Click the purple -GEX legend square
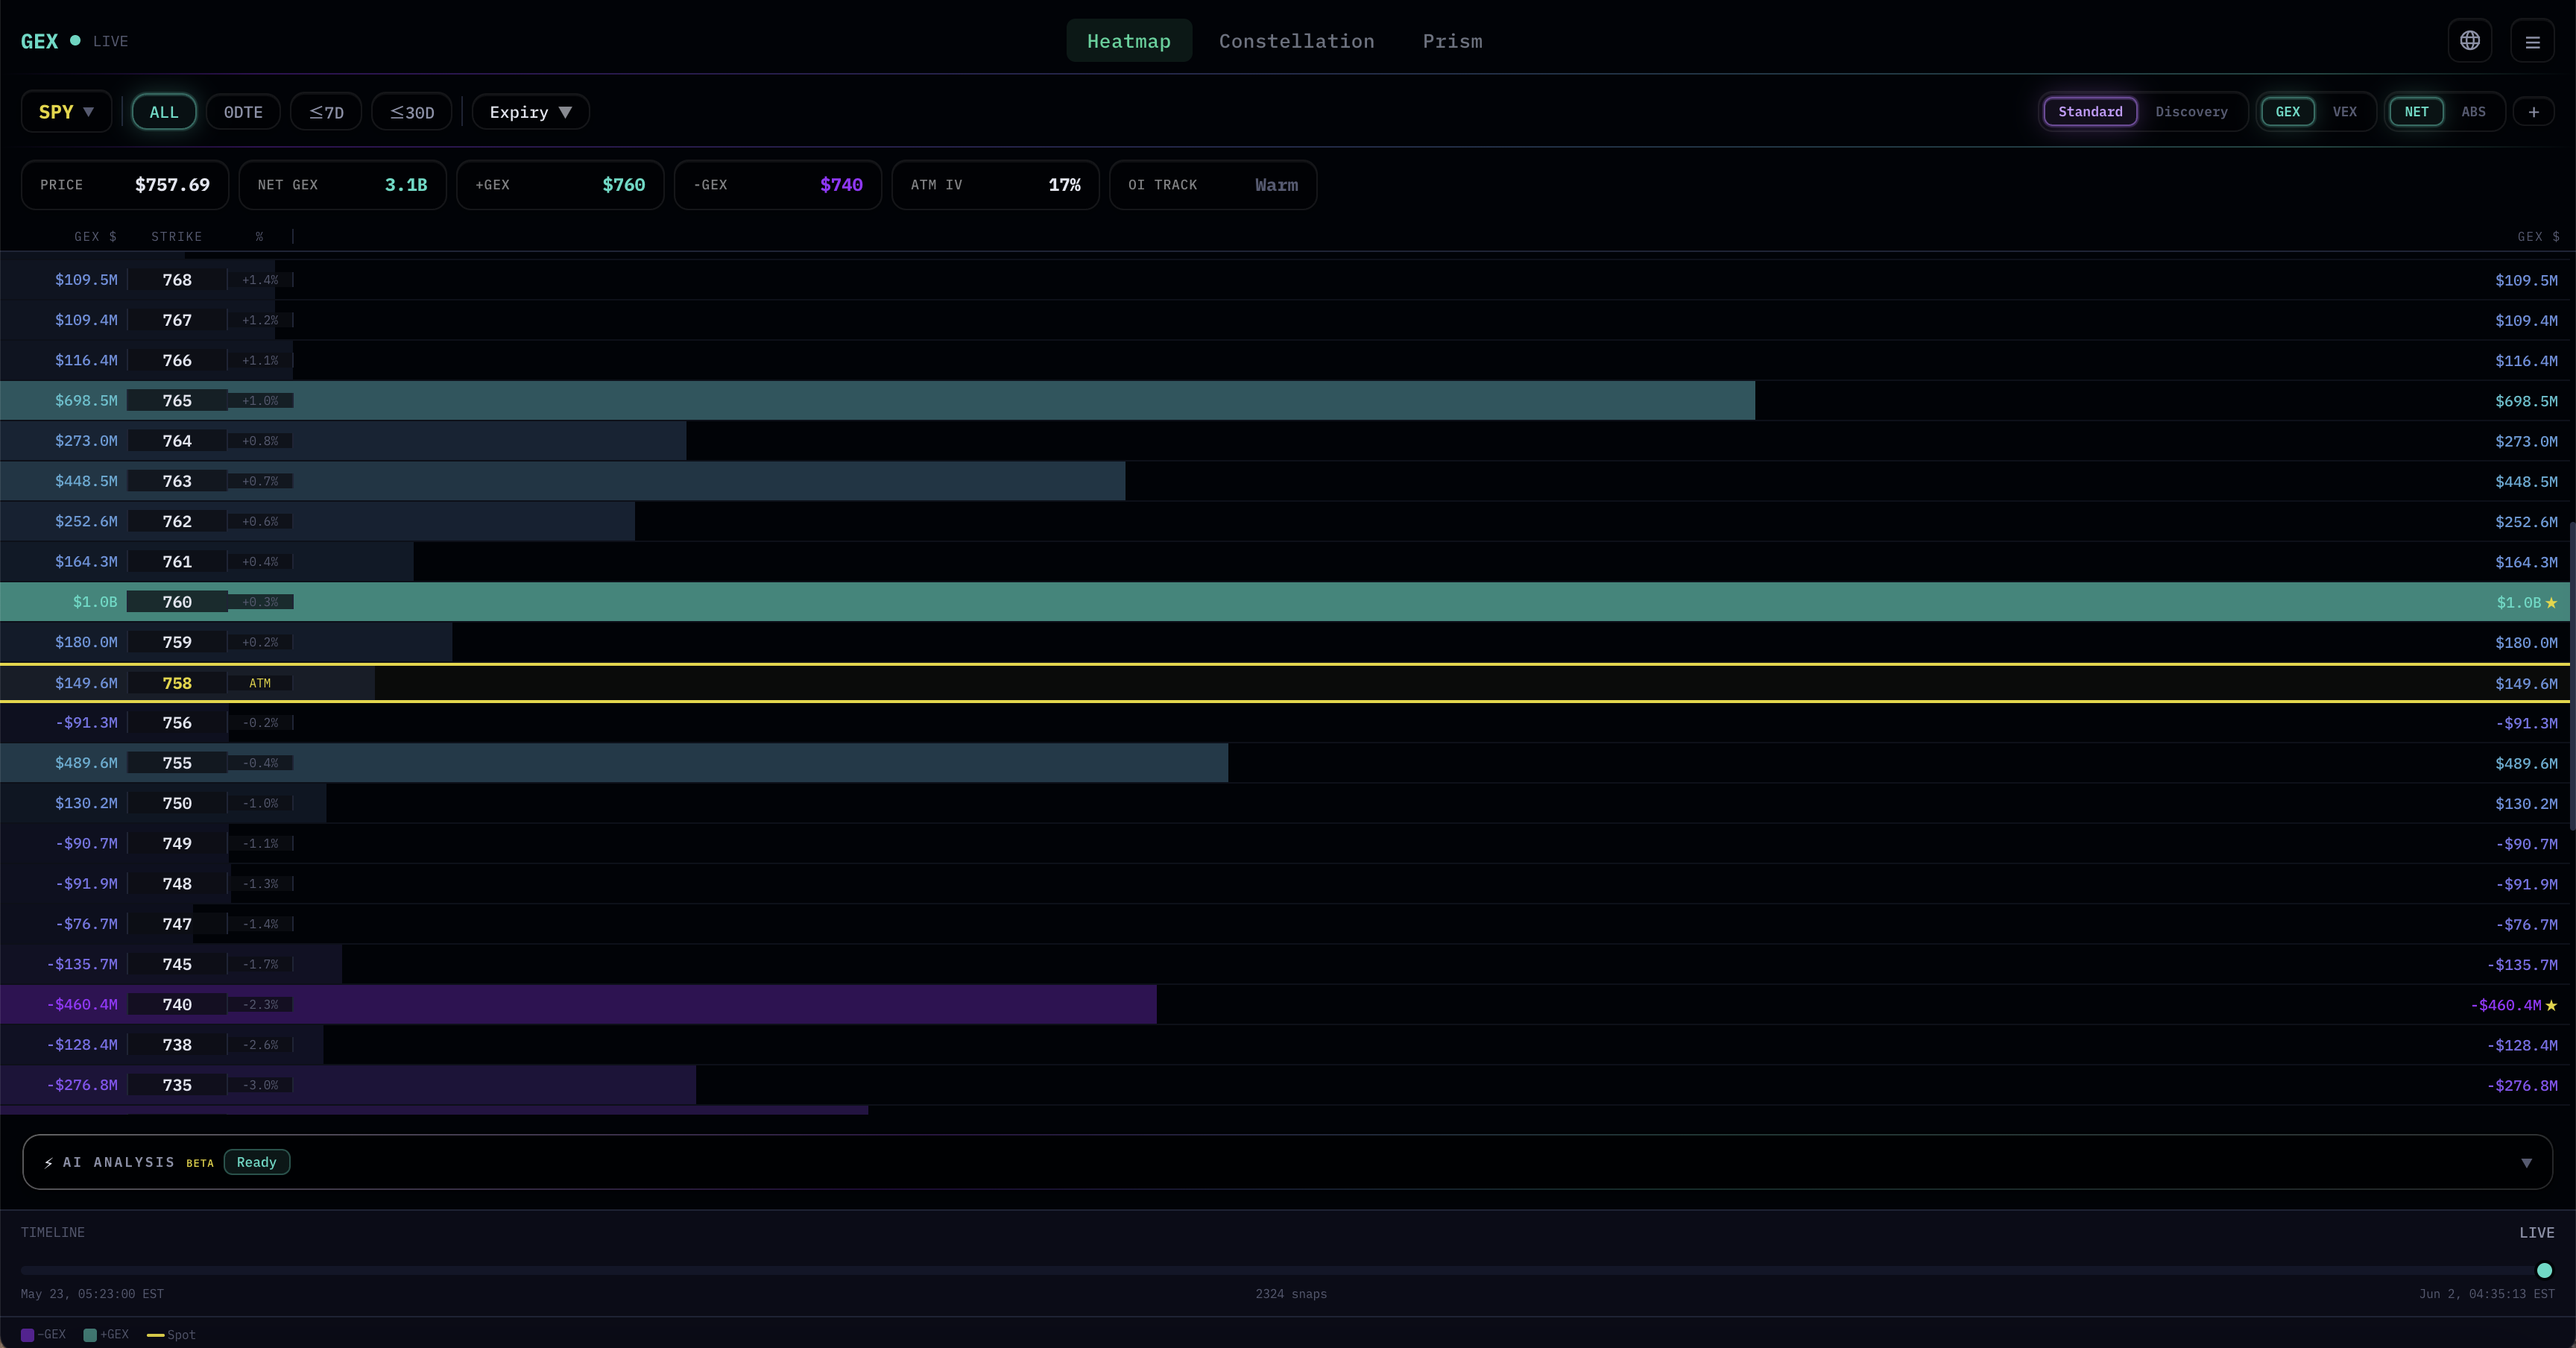This screenshot has height=1348, width=2576. tap(28, 1335)
